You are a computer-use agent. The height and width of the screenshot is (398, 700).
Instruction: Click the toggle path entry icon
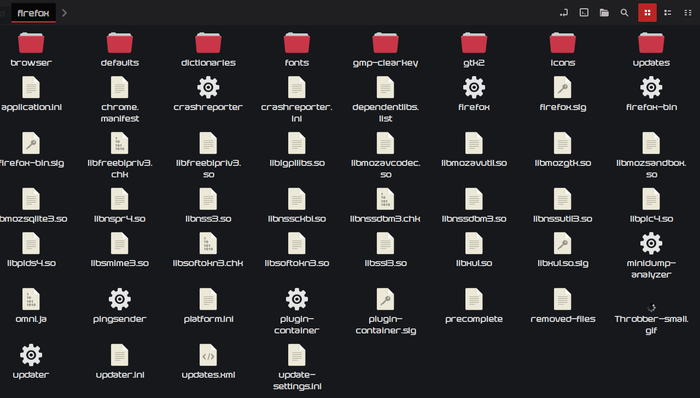(564, 12)
